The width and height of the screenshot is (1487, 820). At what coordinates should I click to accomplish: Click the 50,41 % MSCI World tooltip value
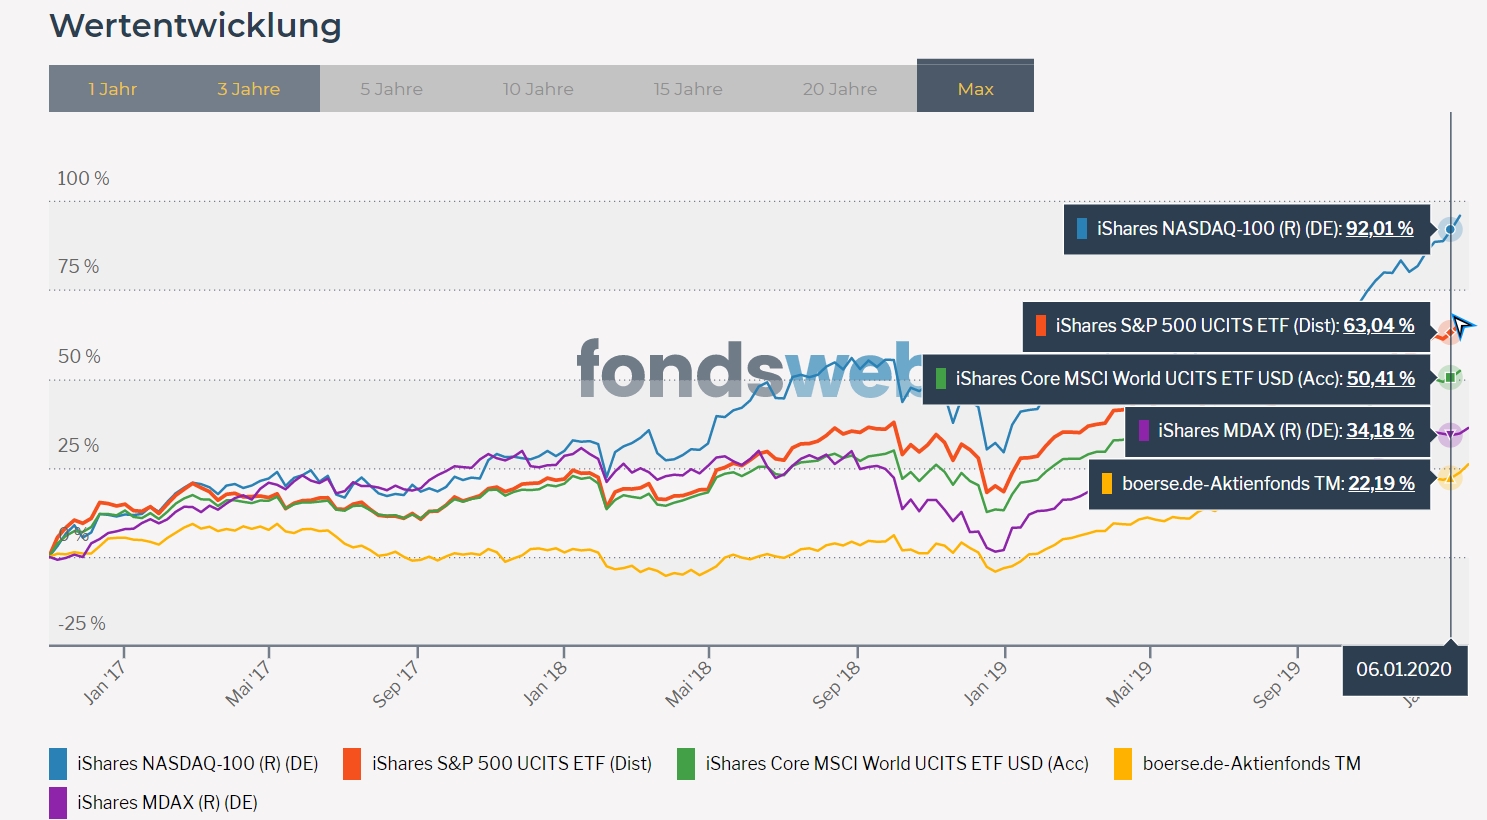coord(1381,378)
